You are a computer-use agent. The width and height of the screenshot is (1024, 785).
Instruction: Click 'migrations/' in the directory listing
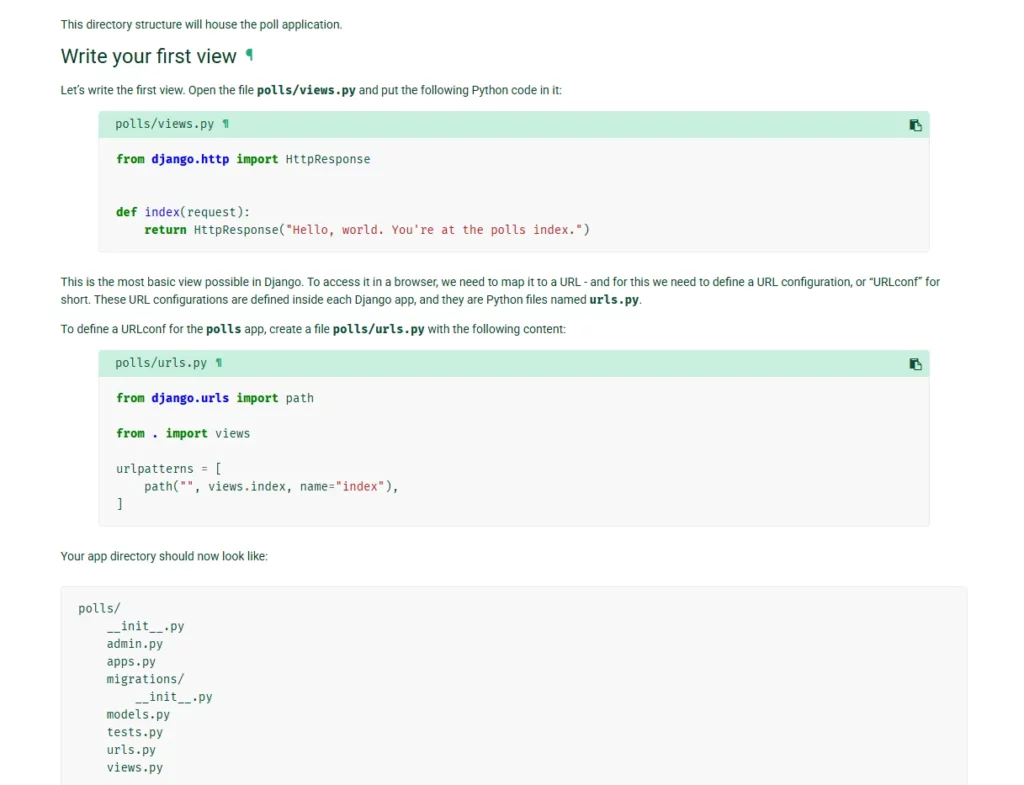pos(145,679)
